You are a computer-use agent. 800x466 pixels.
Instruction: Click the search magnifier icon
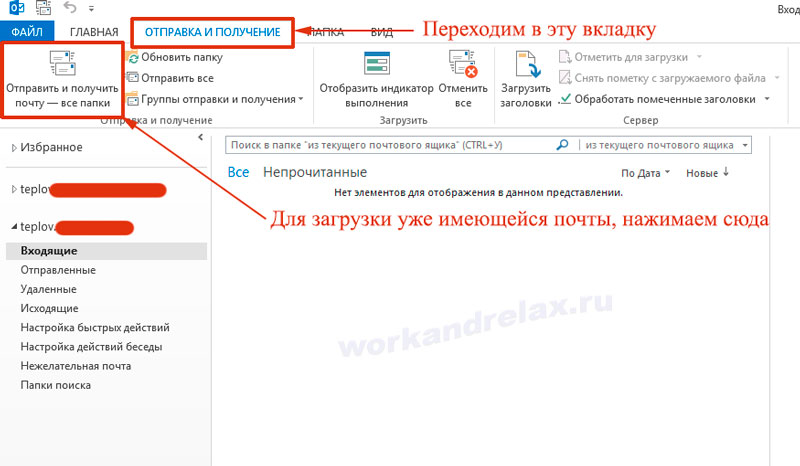click(x=562, y=145)
